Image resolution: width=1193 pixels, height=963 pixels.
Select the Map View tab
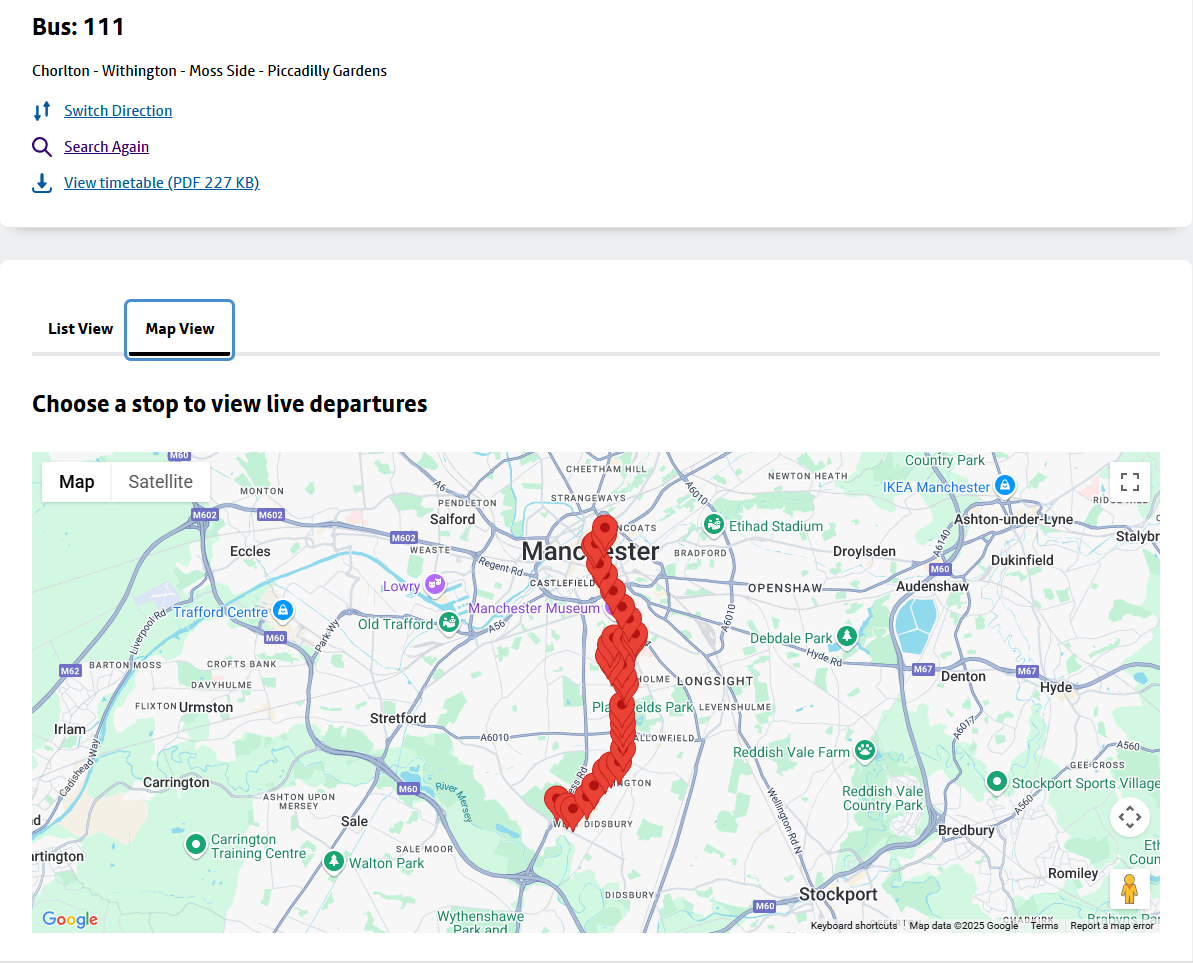pos(180,329)
